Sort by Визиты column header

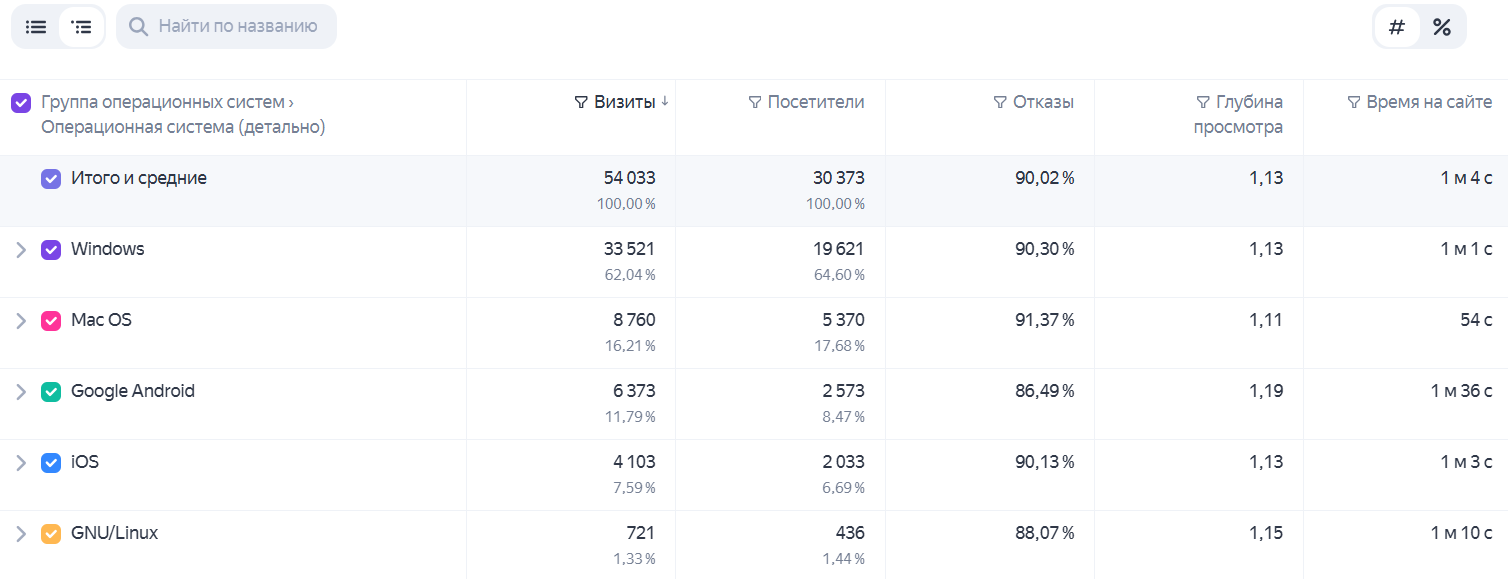coord(625,102)
